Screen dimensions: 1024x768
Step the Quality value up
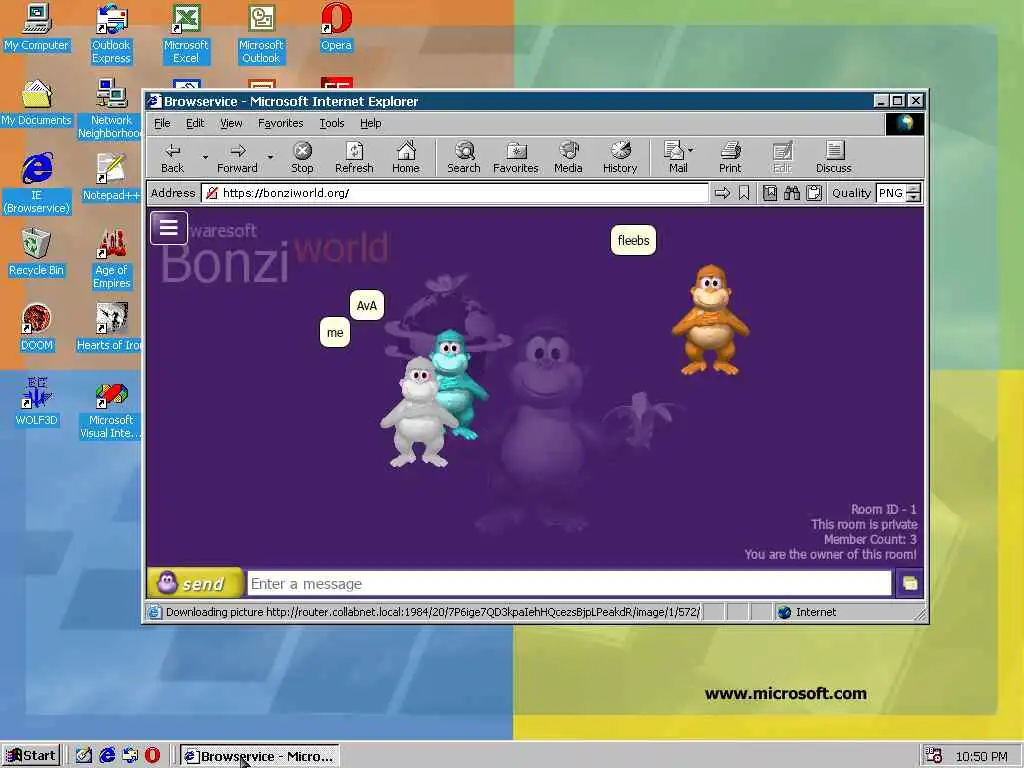[914, 189]
